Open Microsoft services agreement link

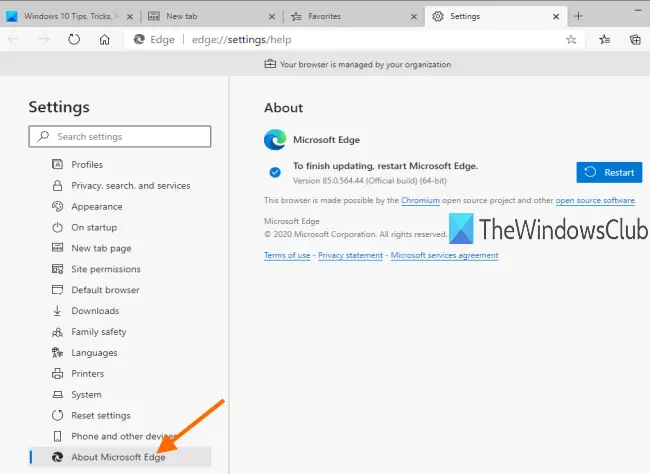pos(444,255)
